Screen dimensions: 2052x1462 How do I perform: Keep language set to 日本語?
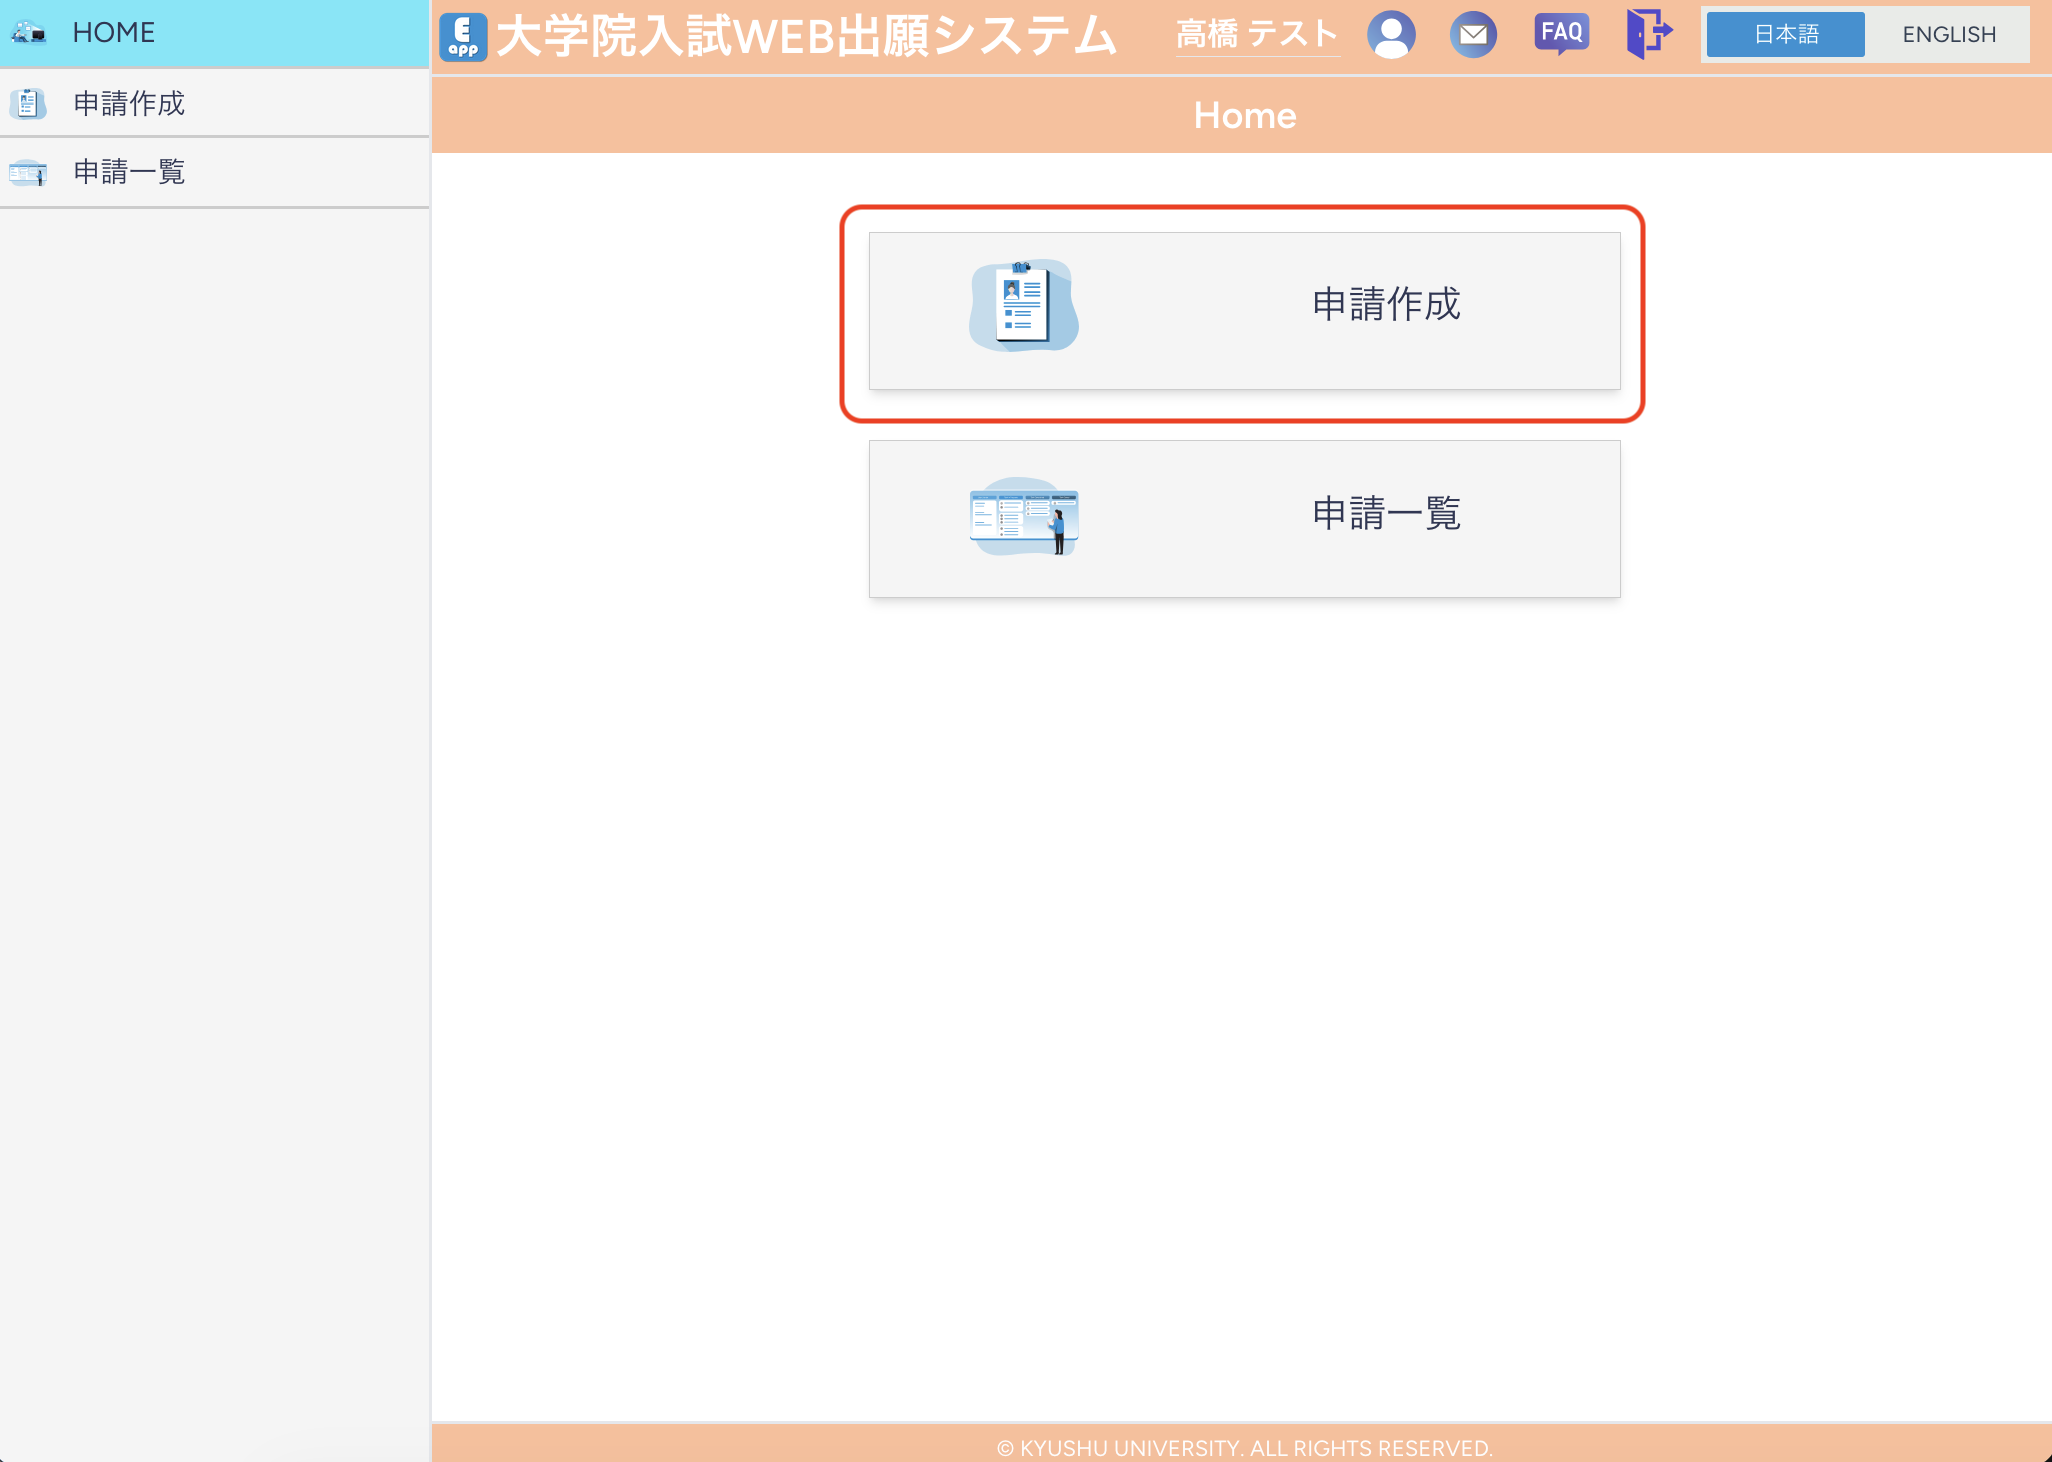coord(1785,33)
